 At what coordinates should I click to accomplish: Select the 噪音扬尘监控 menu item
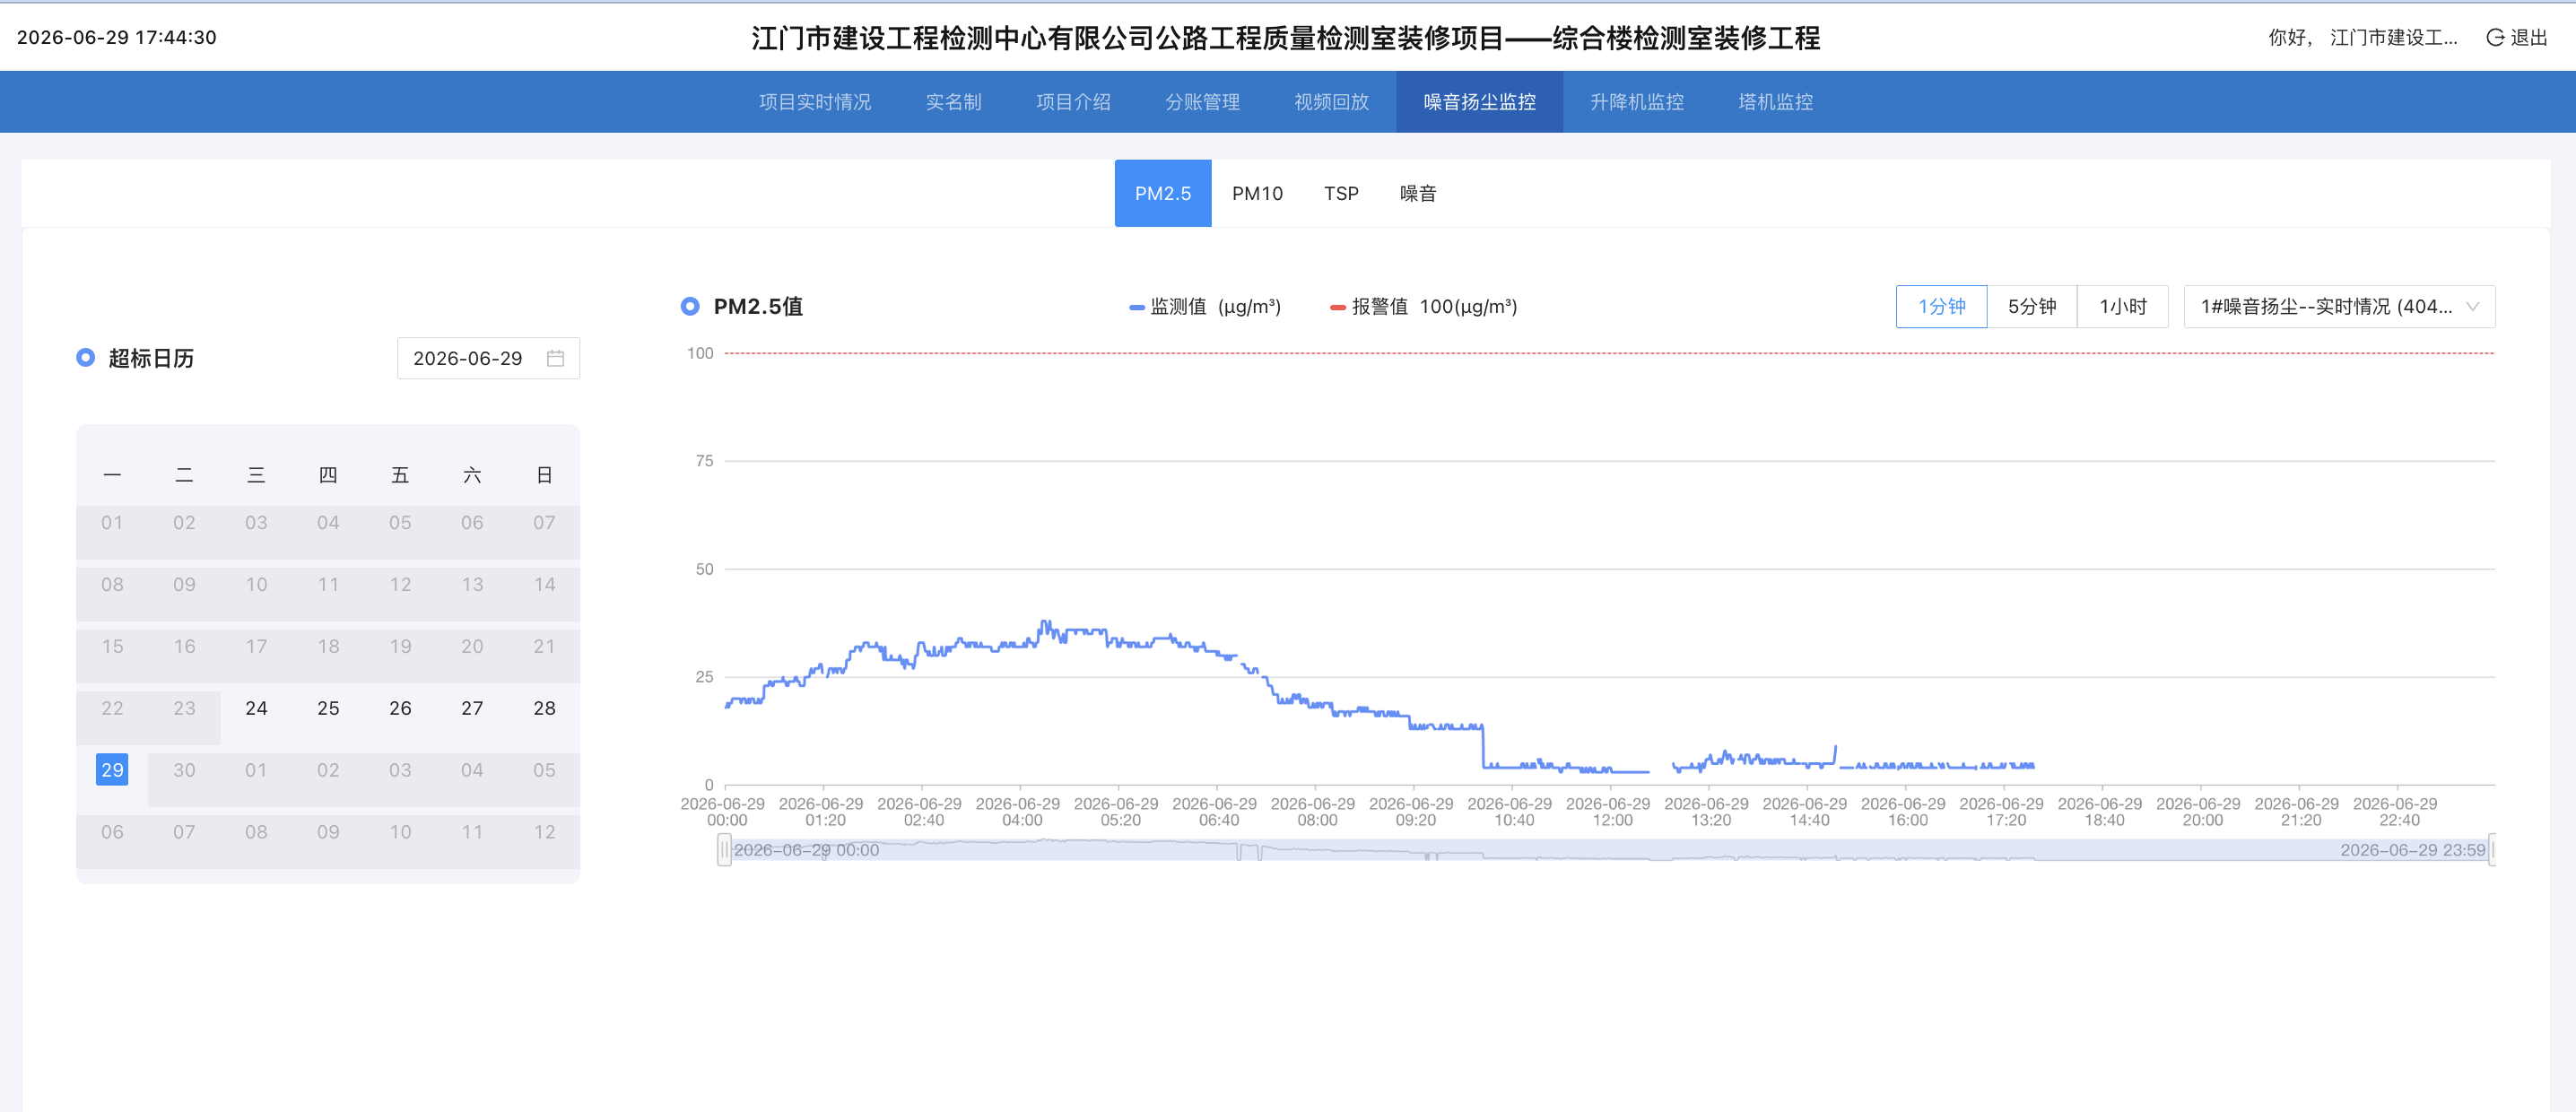click(1479, 102)
